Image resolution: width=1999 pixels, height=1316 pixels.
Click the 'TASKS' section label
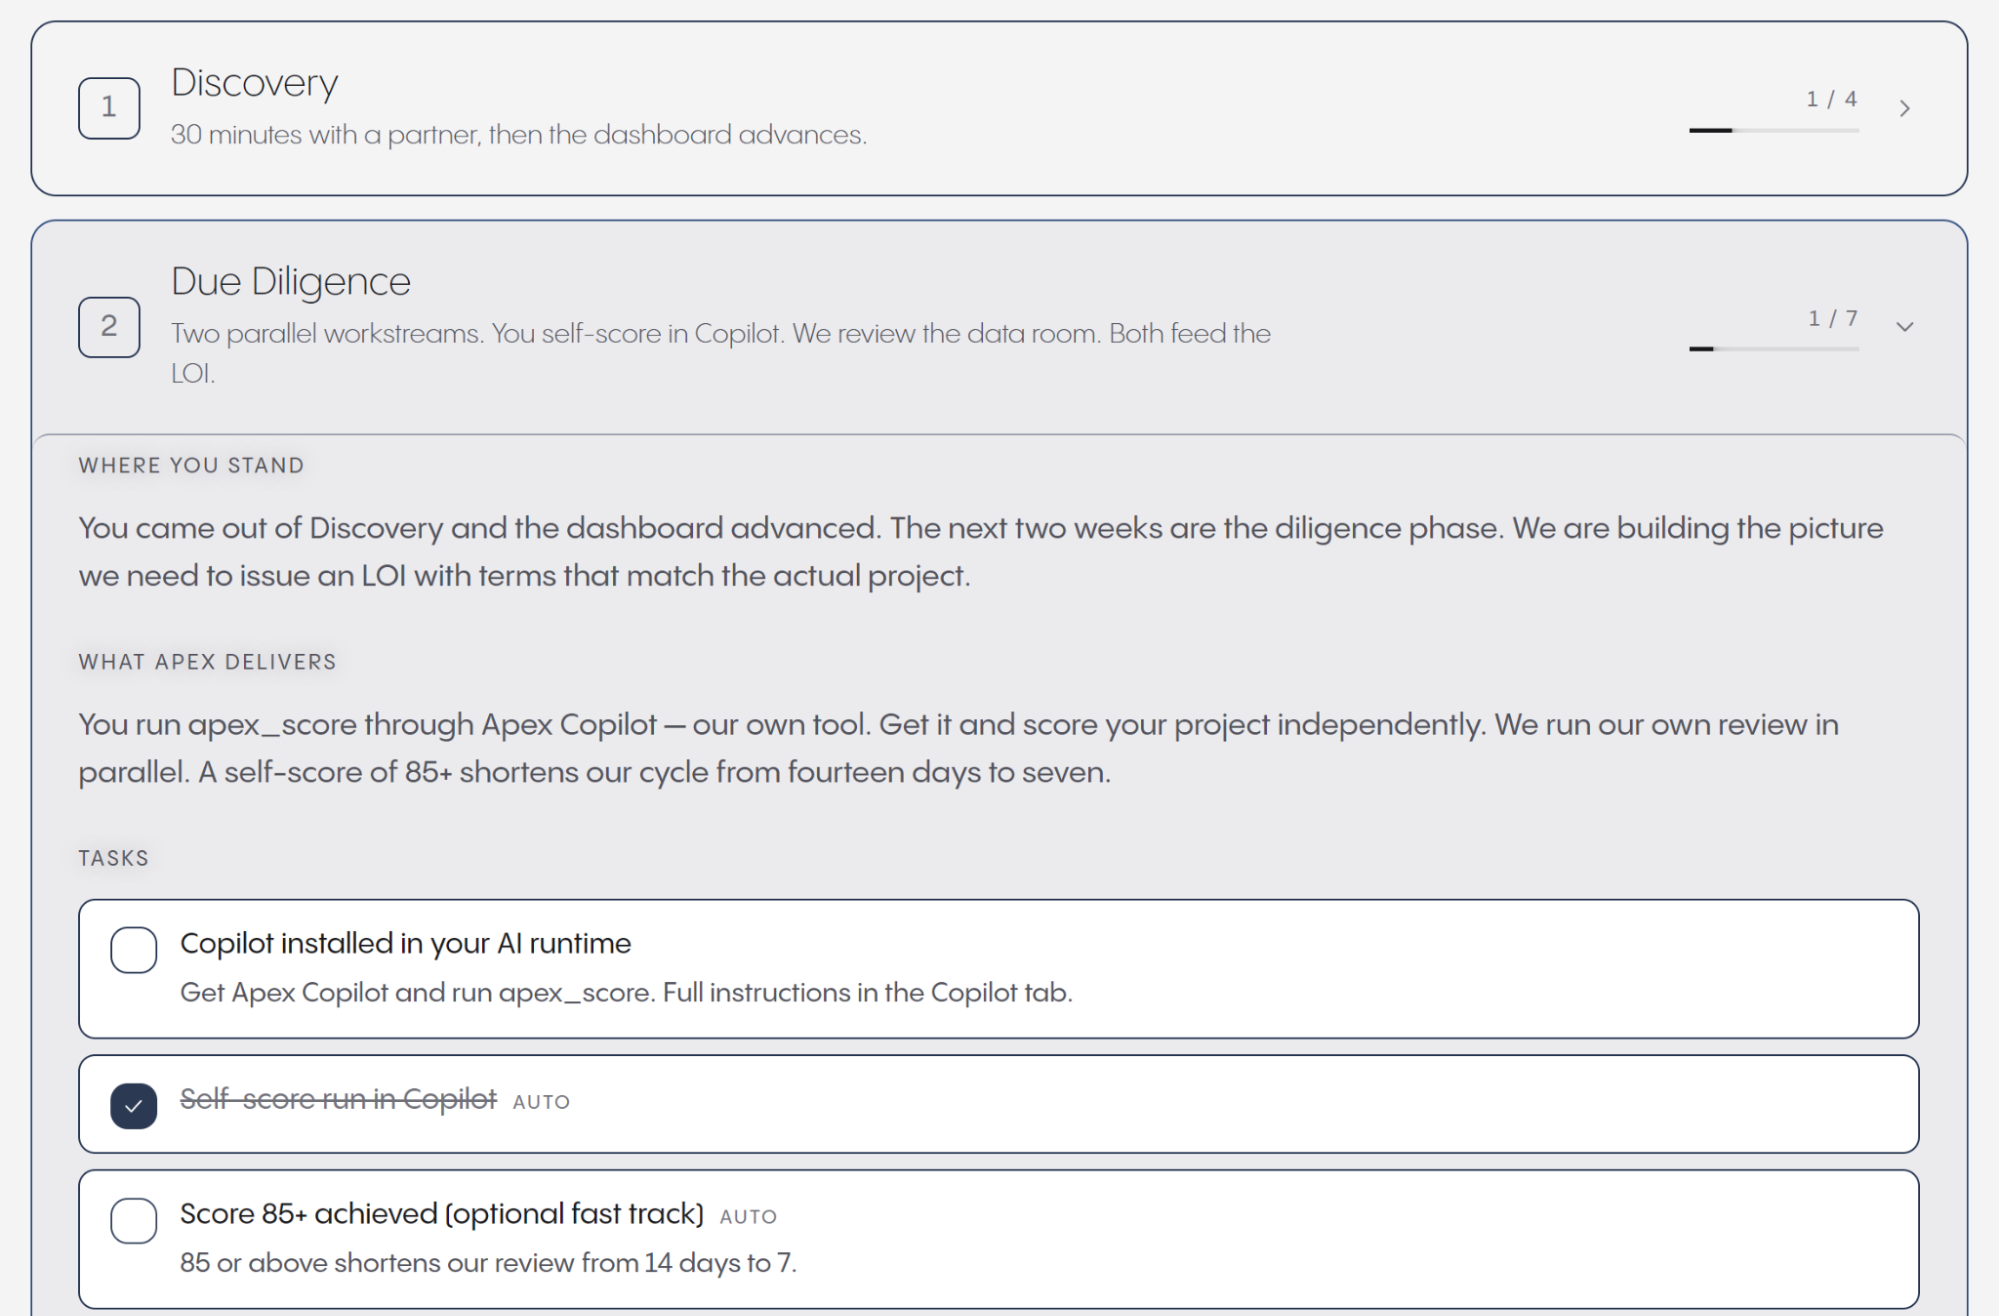click(113, 858)
